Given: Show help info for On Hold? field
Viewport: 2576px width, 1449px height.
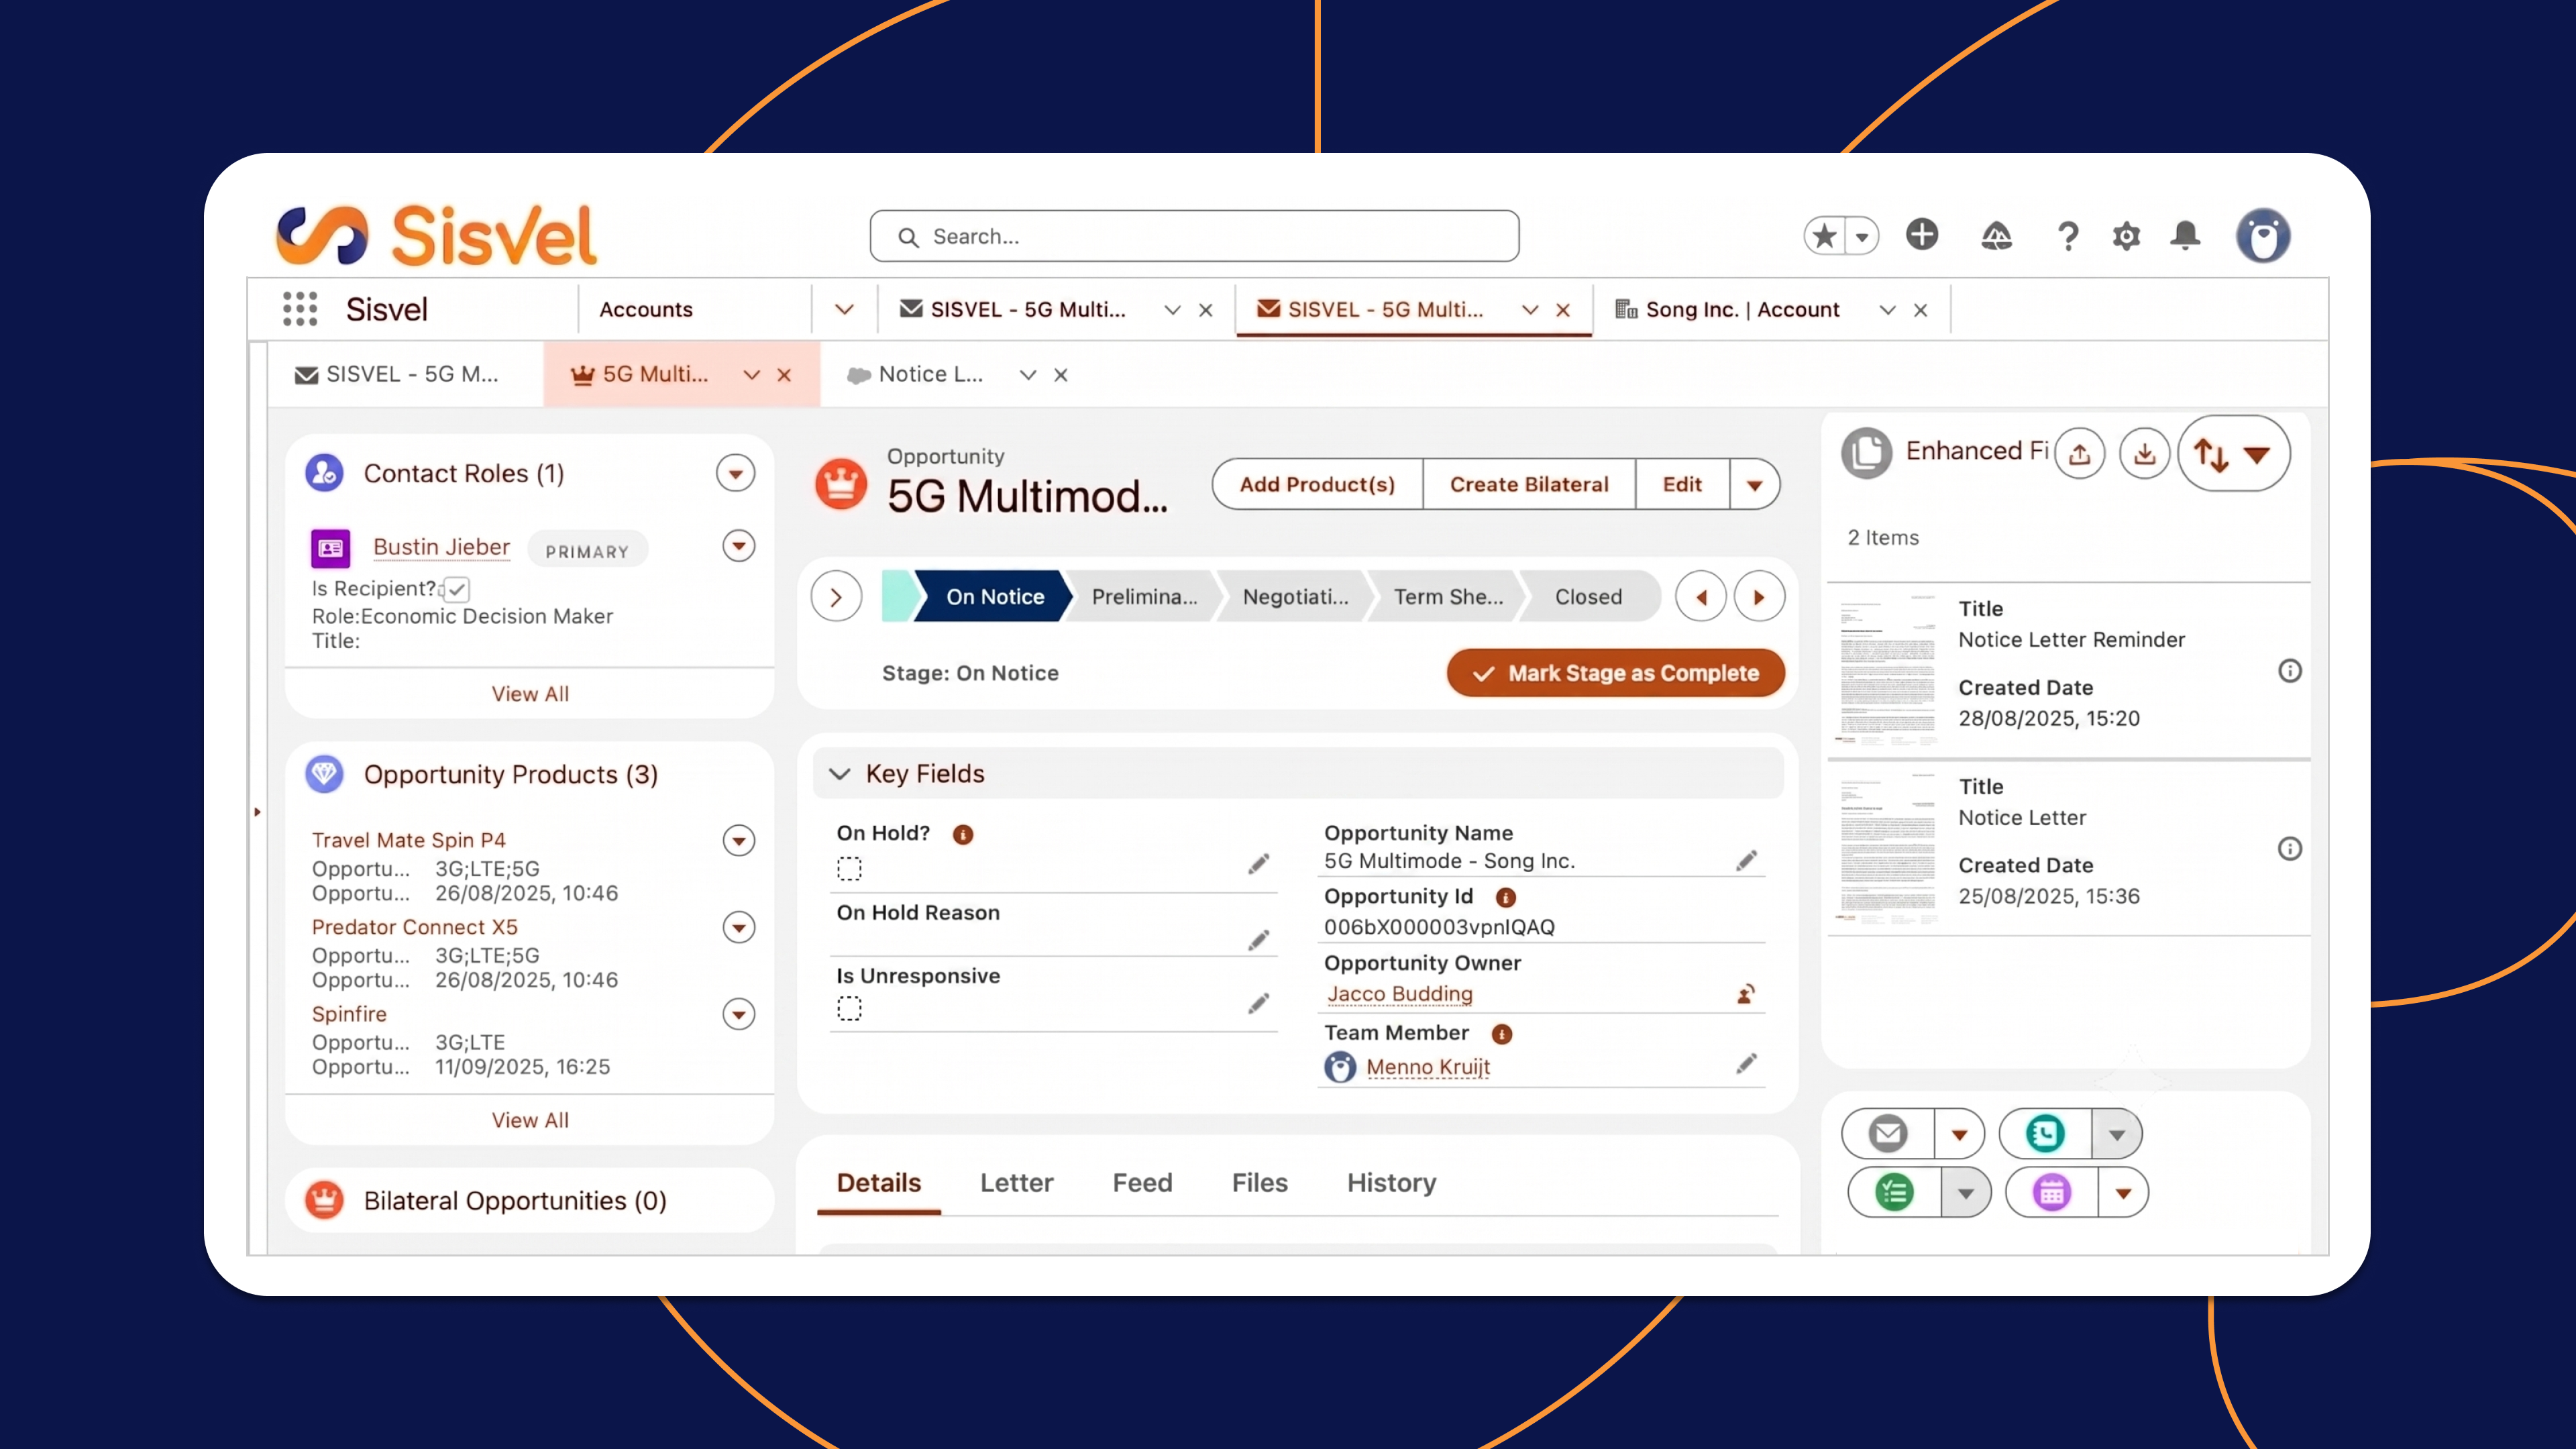Looking at the screenshot, I should 963,834.
